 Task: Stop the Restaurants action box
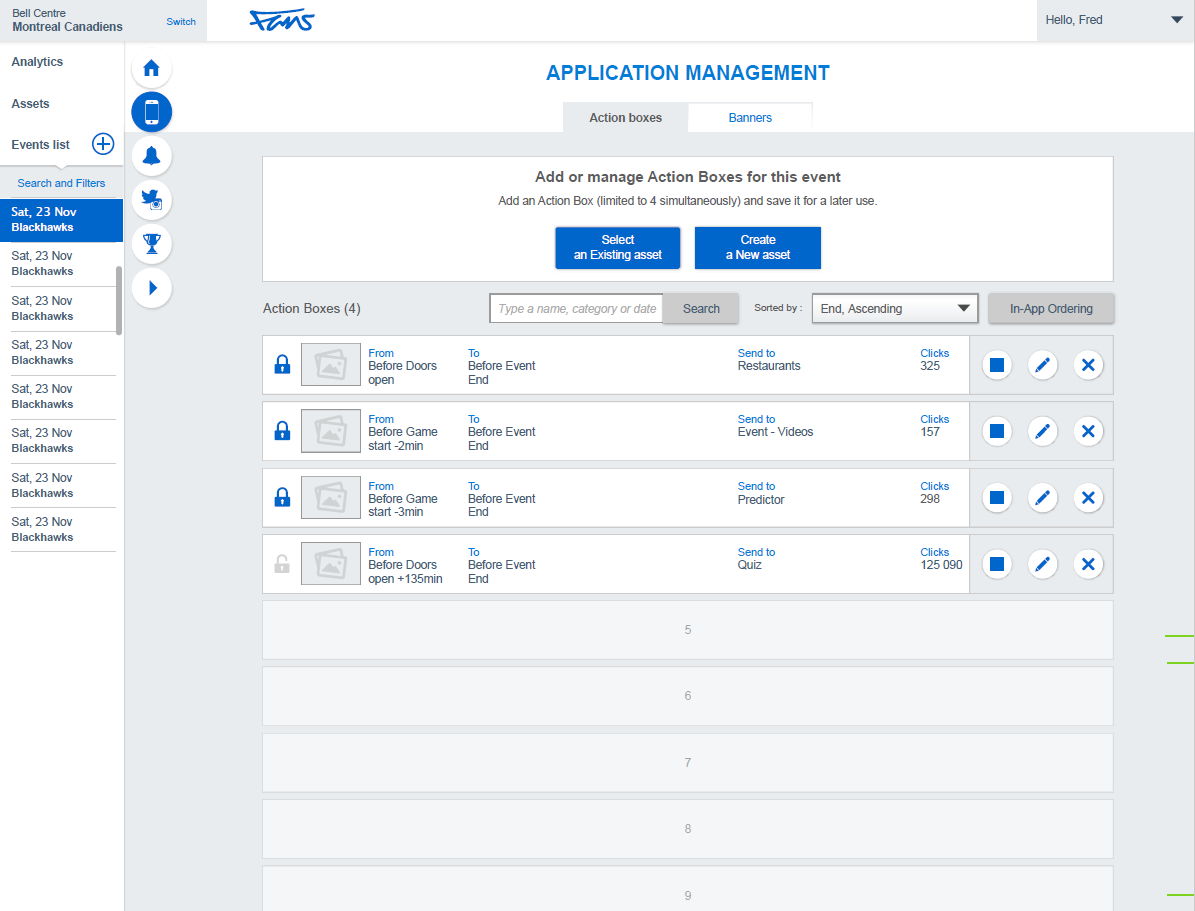click(x=996, y=365)
